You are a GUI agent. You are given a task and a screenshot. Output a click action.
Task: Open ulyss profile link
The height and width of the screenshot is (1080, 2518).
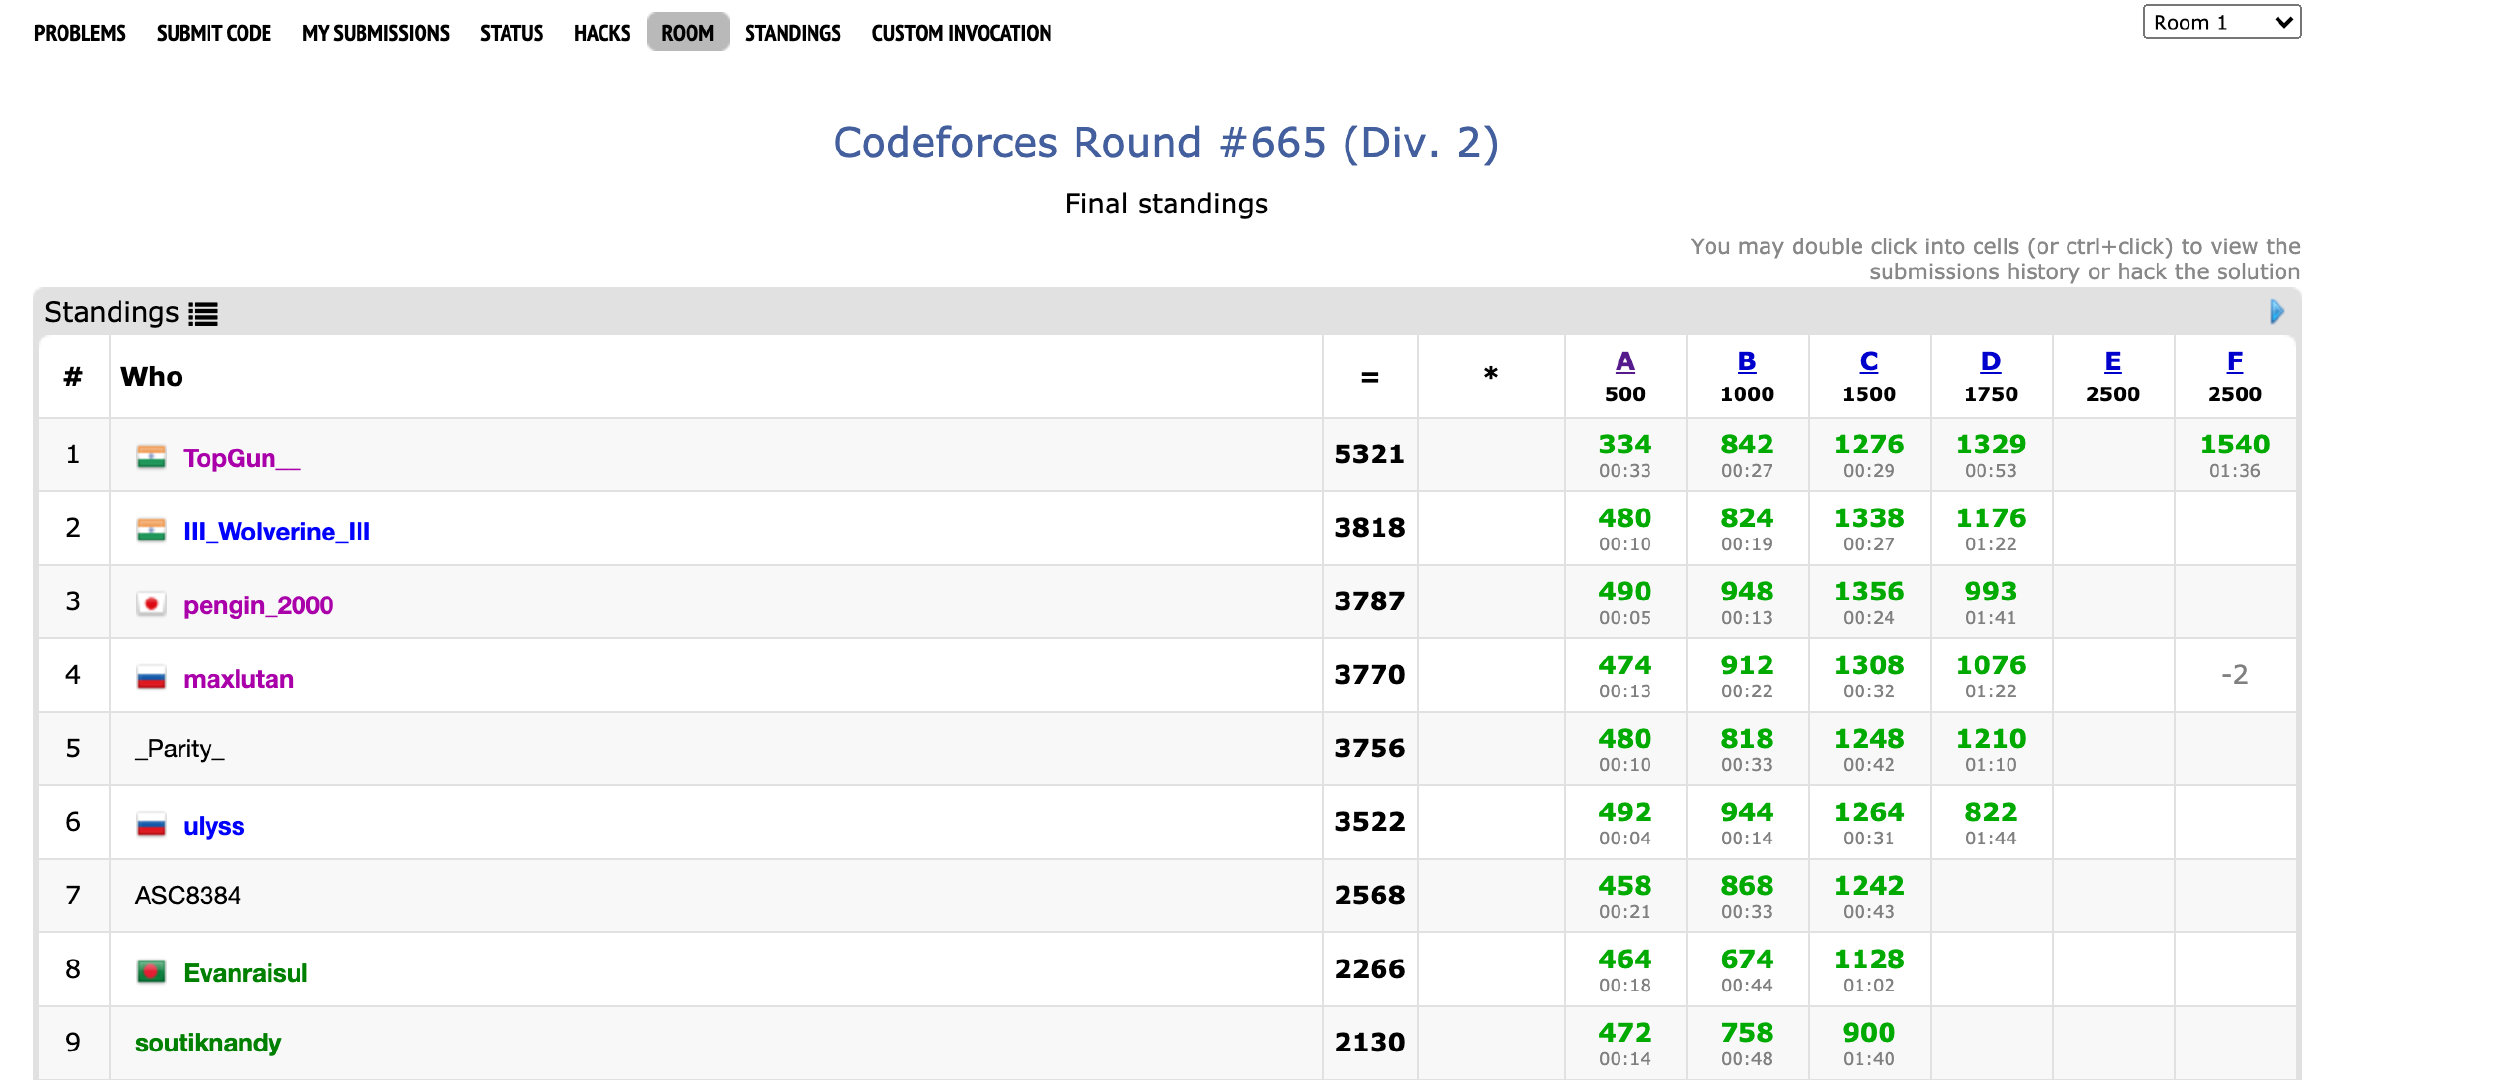coord(213,826)
